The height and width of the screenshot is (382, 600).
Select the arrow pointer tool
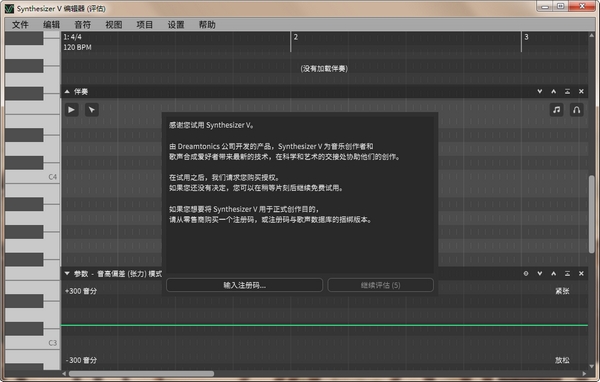click(92, 110)
